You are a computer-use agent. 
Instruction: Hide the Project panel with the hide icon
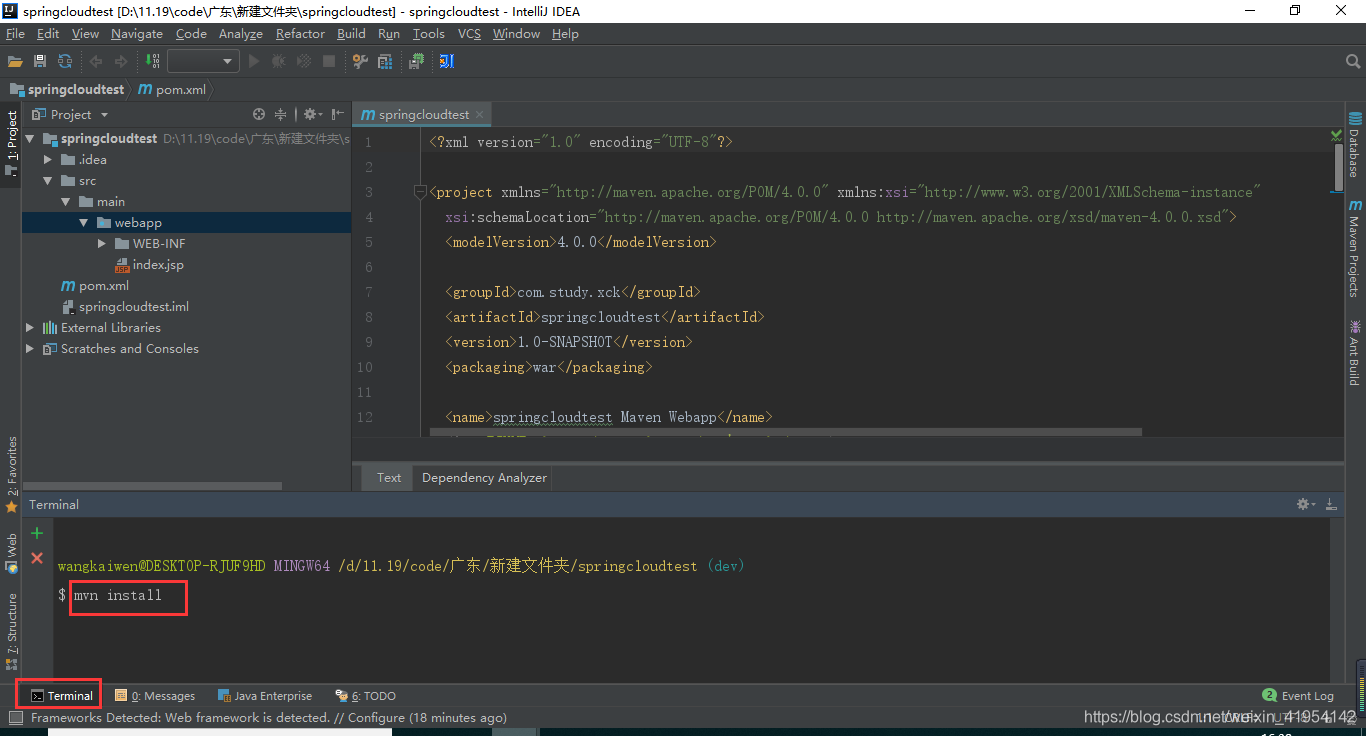pyautogui.click(x=337, y=114)
